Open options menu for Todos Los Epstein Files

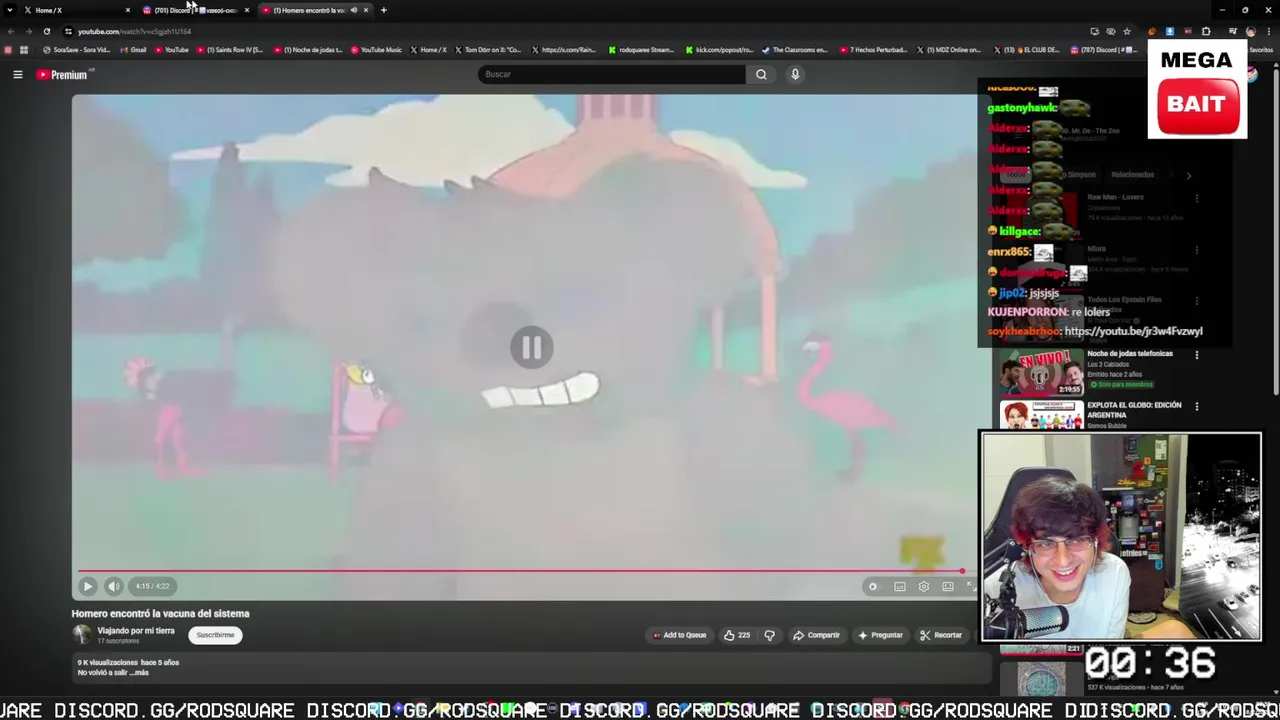[1197, 302]
